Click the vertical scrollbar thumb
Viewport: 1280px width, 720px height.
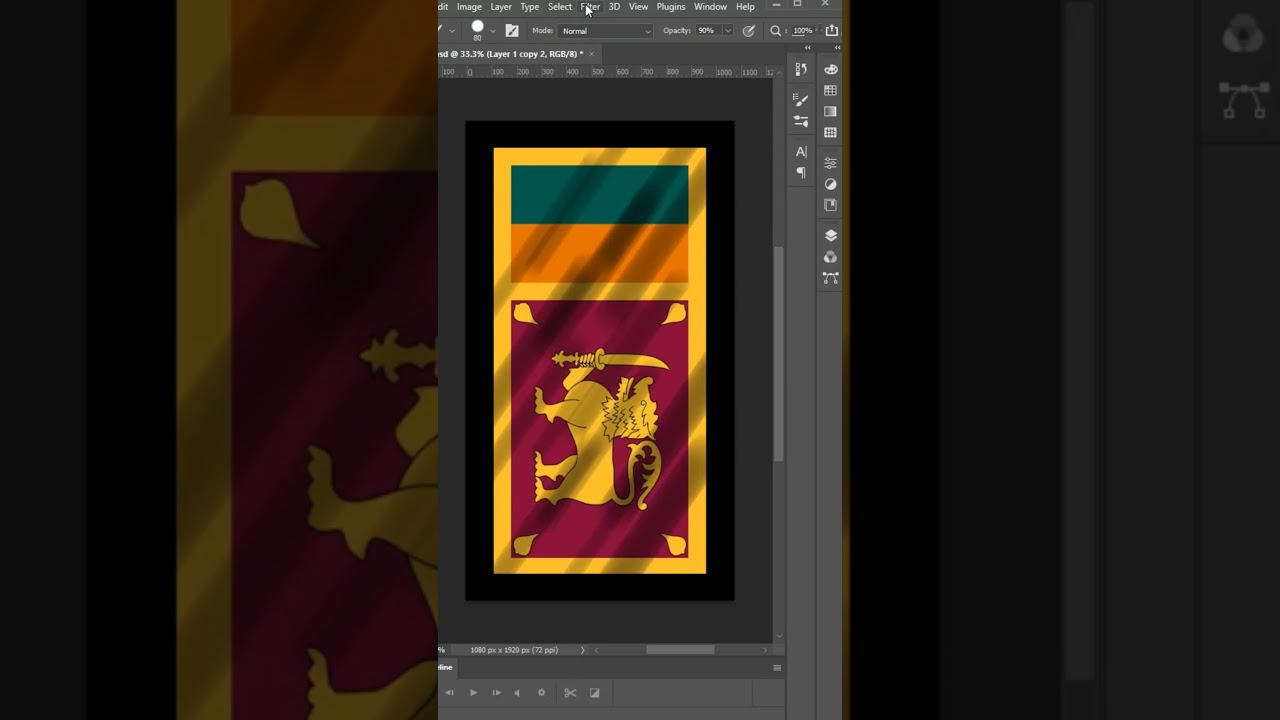click(x=779, y=353)
